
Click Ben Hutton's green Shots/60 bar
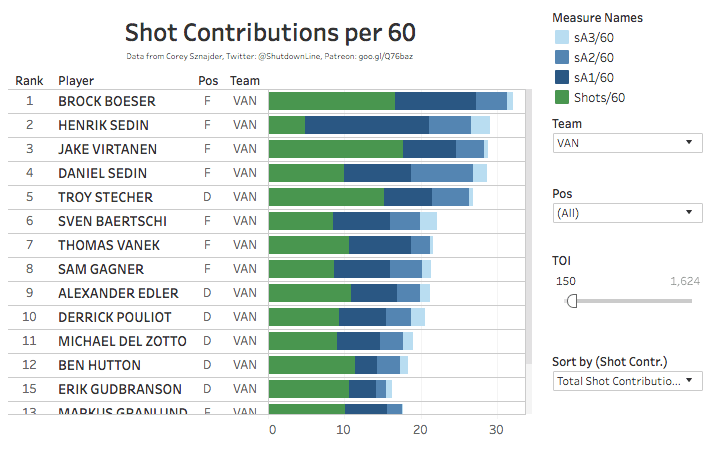coord(312,365)
